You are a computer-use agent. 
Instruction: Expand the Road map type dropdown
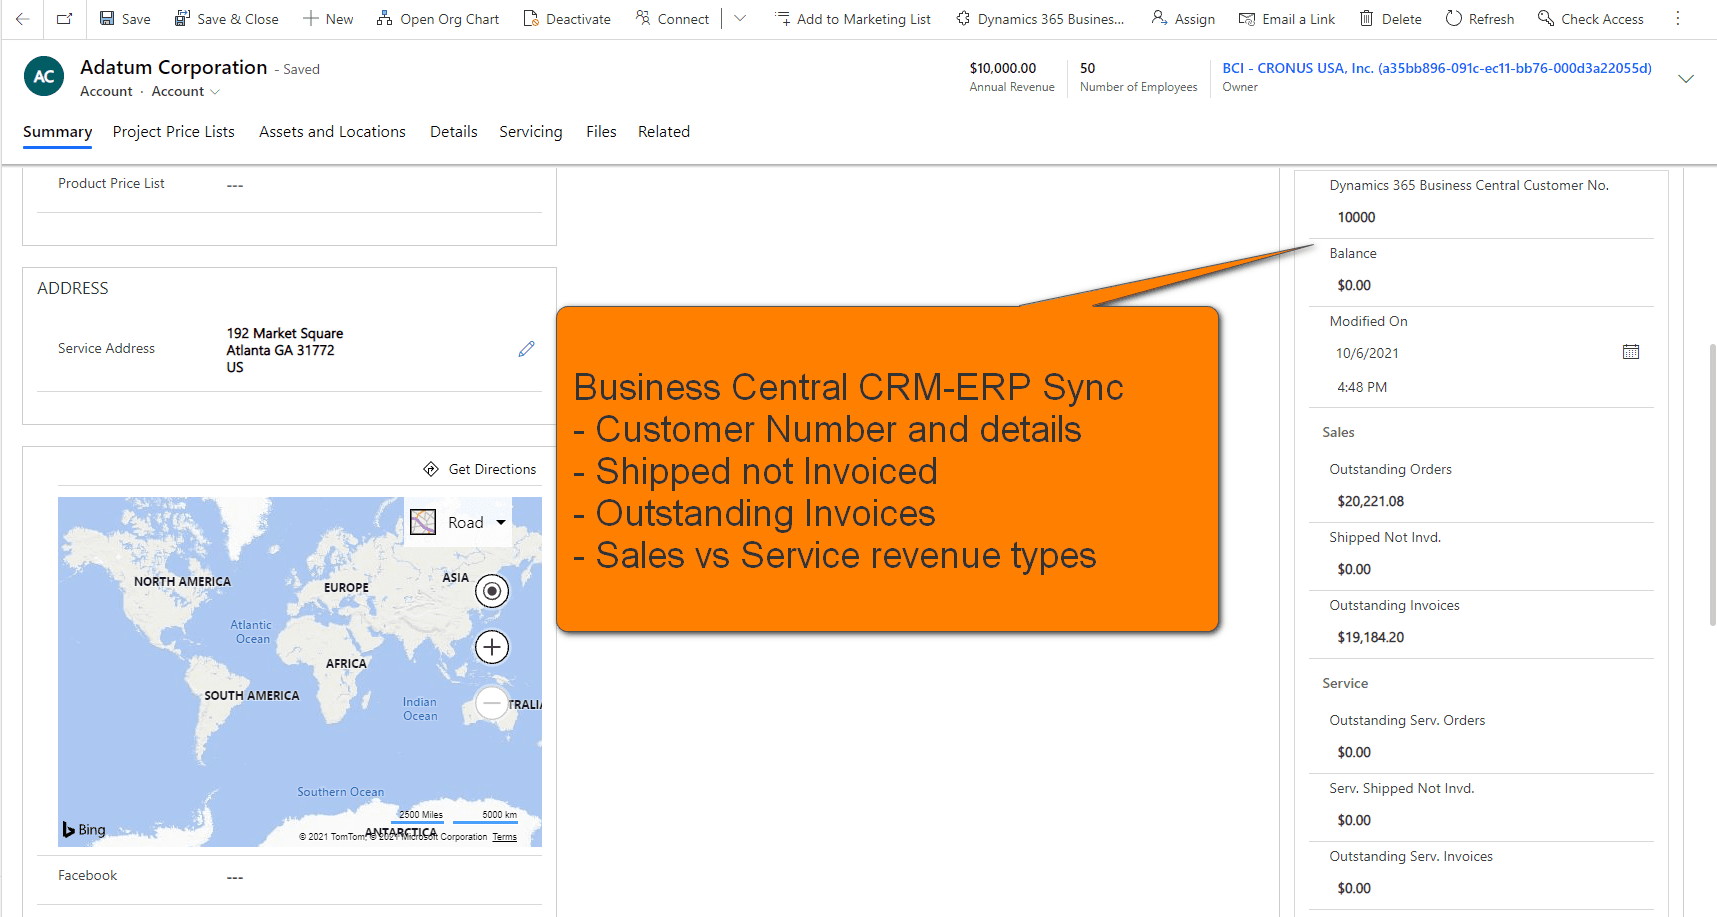[501, 522]
